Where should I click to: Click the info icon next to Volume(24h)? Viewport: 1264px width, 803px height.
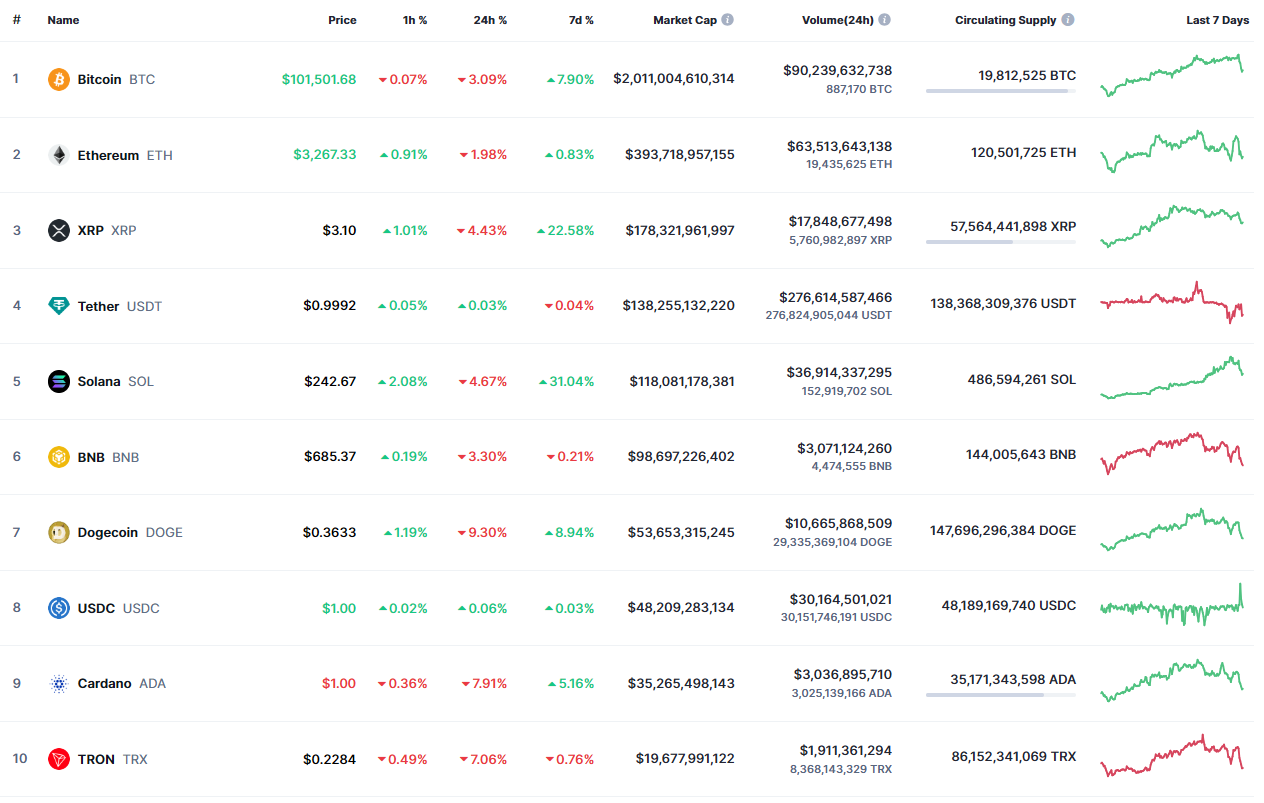pos(885,20)
